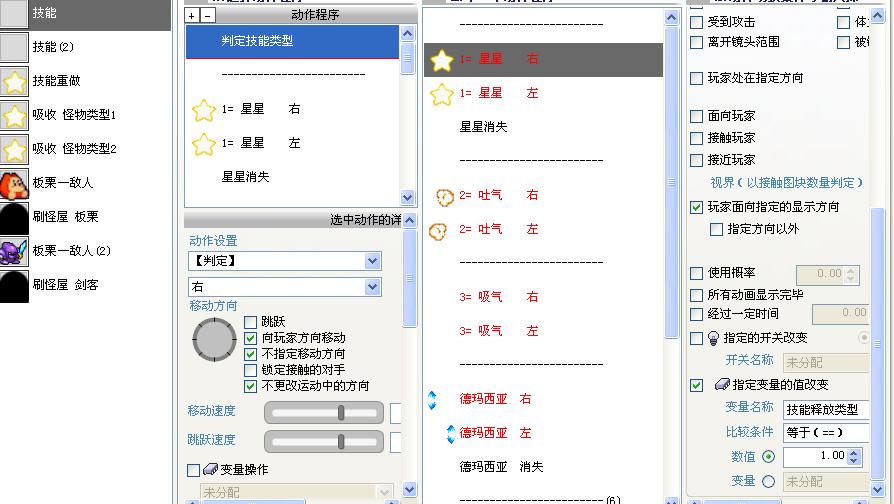Click the plus button in 动作程序 header
Image resolution: width=894 pixels, height=504 pixels.
point(192,16)
